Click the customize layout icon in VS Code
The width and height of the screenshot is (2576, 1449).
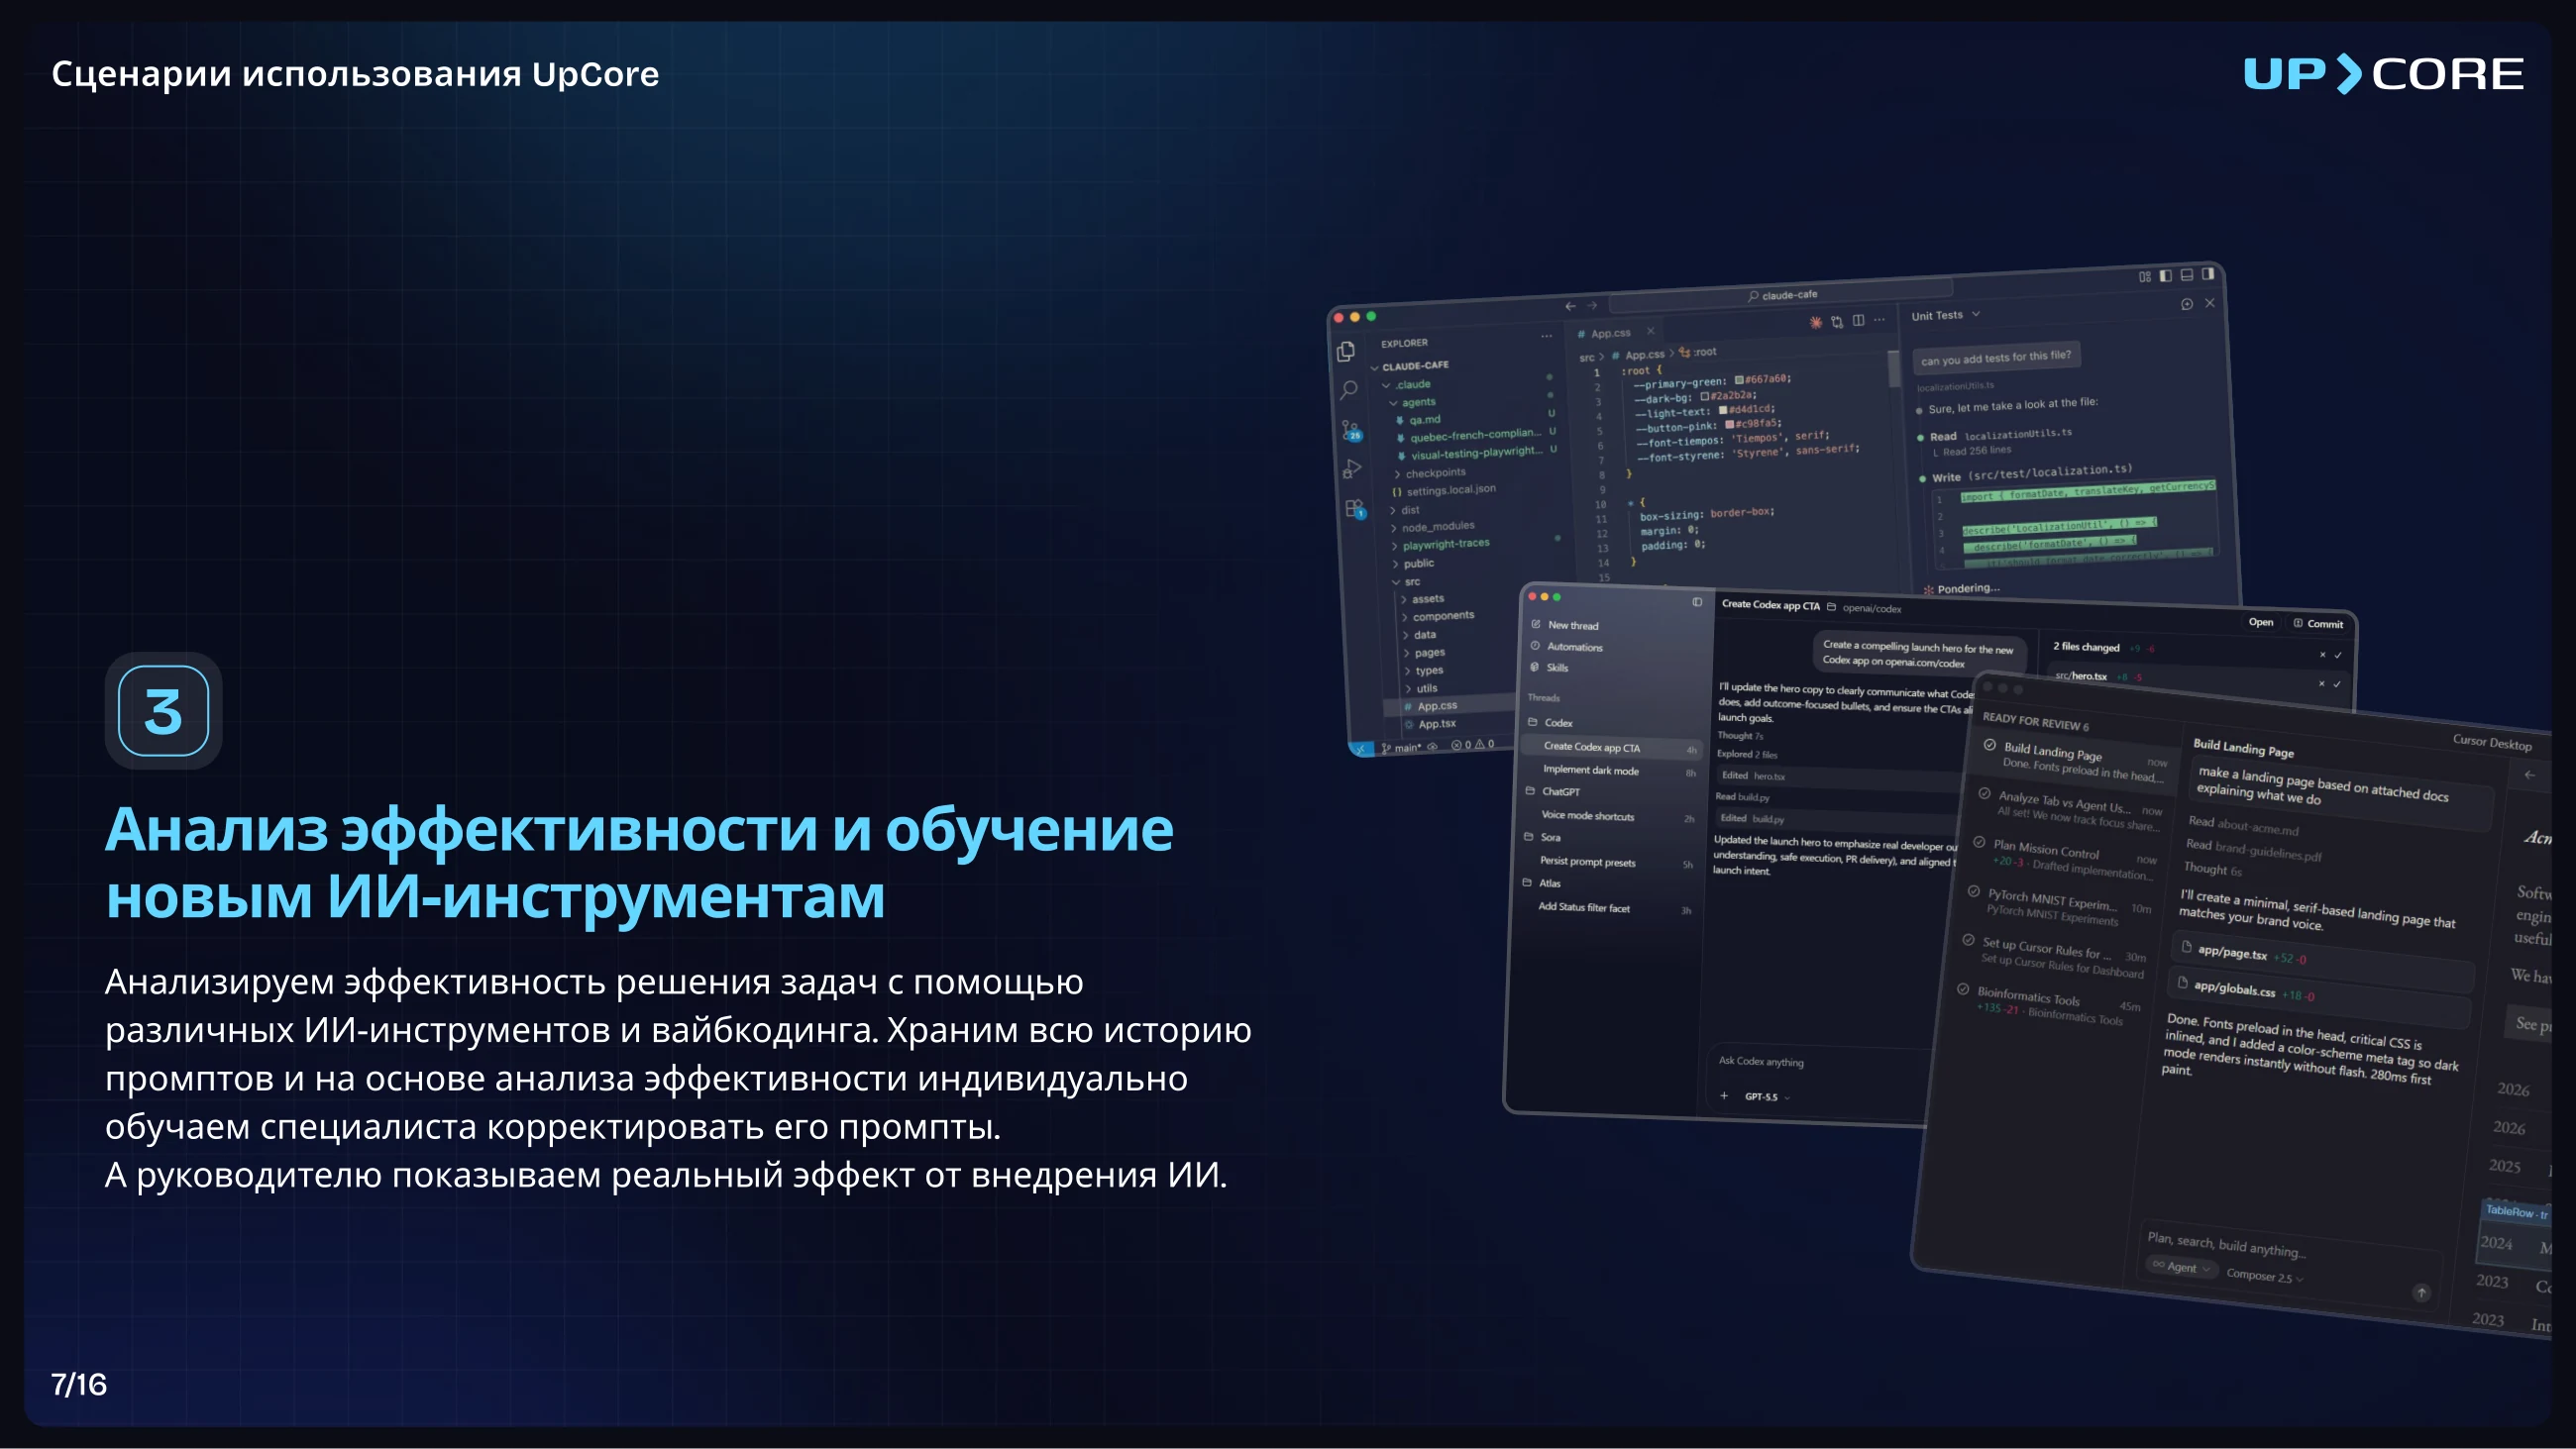point(2144,277)
